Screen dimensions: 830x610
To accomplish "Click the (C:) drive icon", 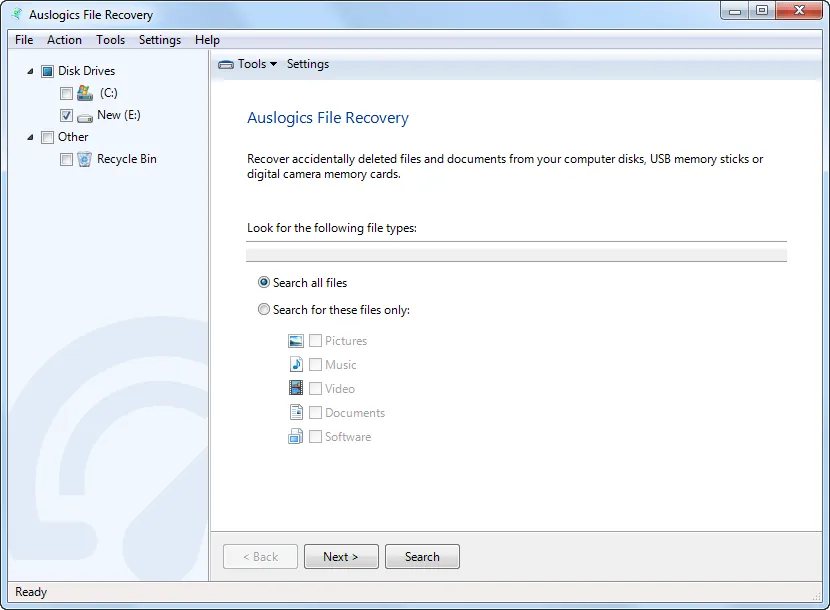I will pyautogui.click(x=85, y=92).
